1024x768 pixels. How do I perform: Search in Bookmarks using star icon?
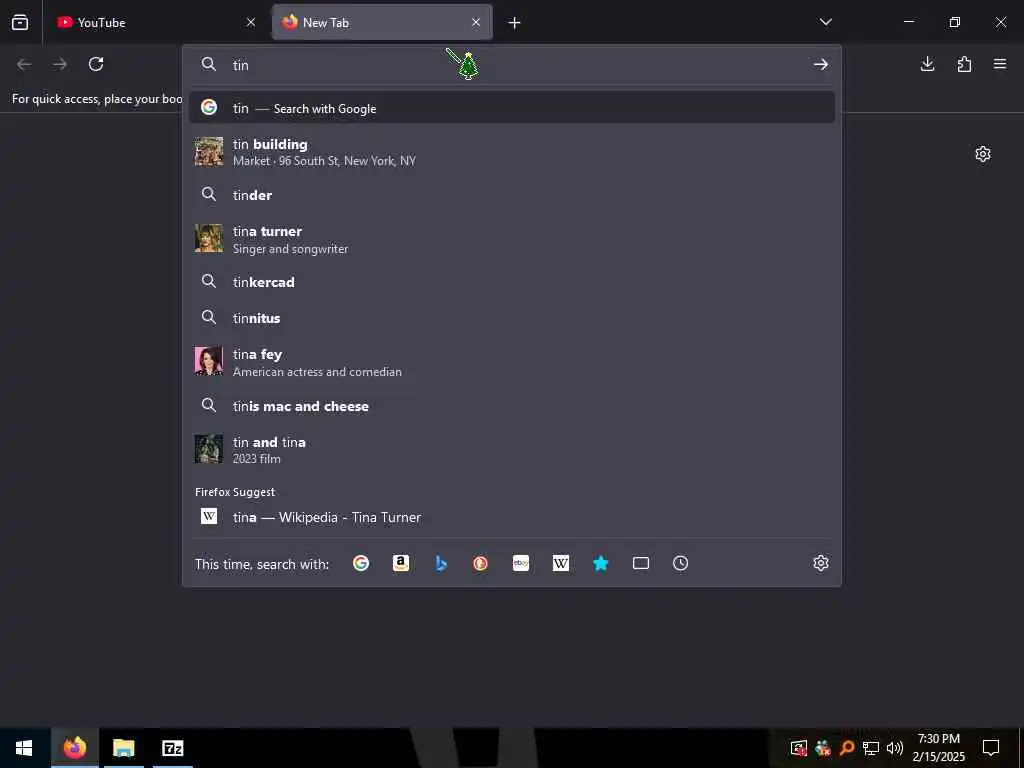point(601,563)
